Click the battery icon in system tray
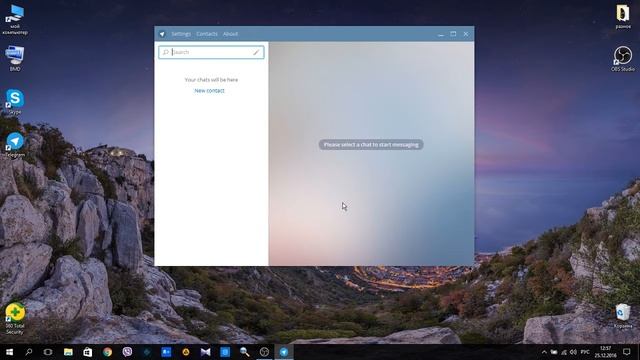The image size is (640, 360). [554, 352]
